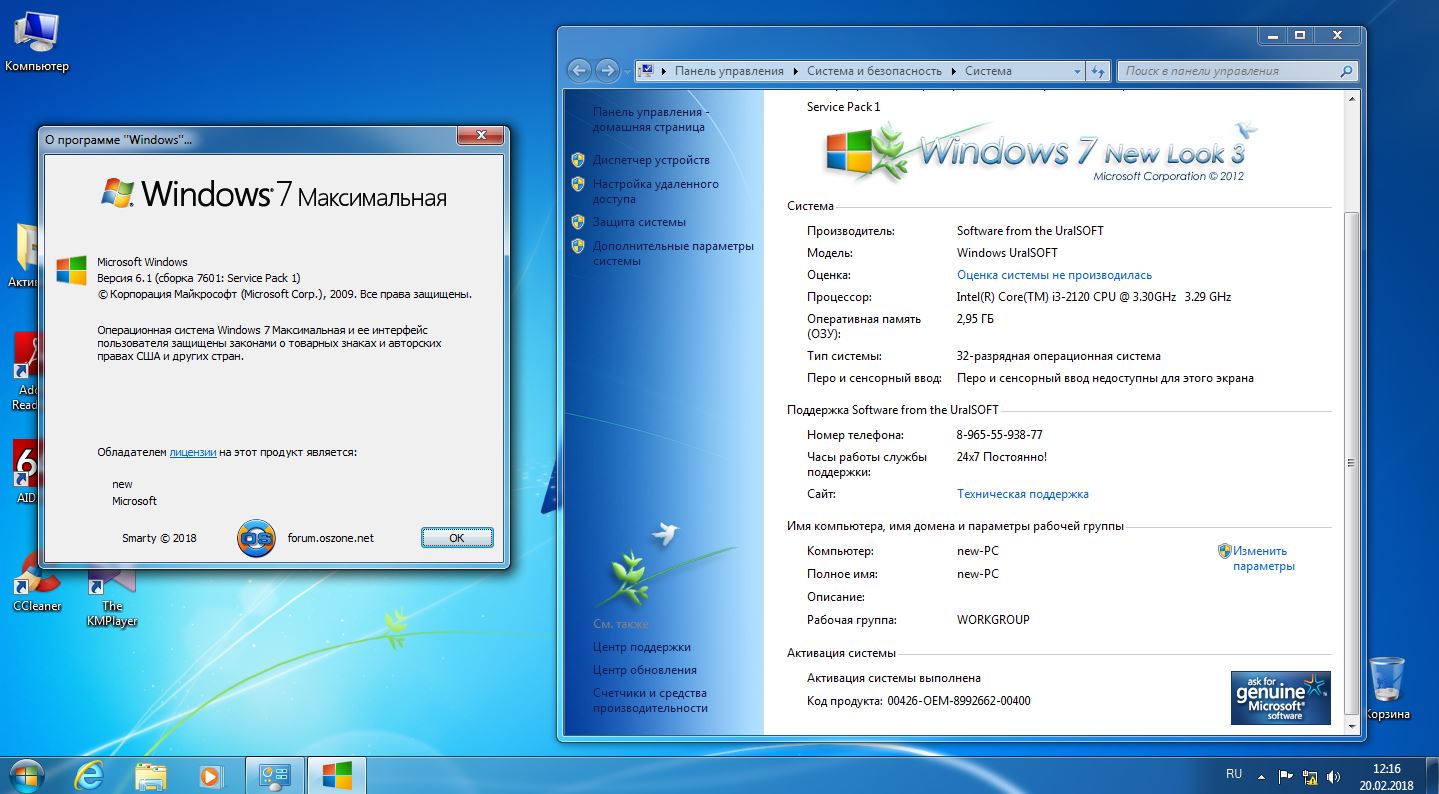Select the Система breadcrumb segment
Viewport: 1439px width, 794px height.
[988, 71]
